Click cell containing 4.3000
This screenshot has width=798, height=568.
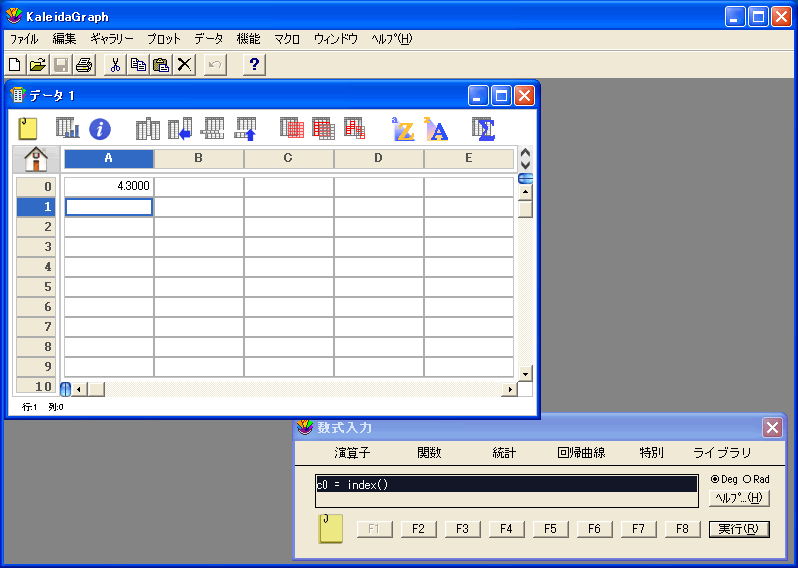pyautogui.click(x=108, y=186)
